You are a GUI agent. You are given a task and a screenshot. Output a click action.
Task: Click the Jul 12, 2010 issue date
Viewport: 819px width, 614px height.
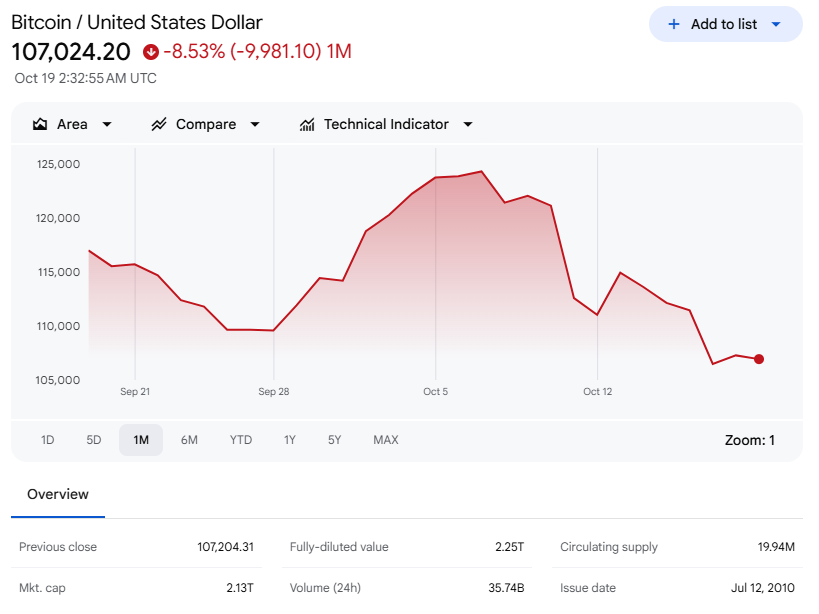point(763,588)
